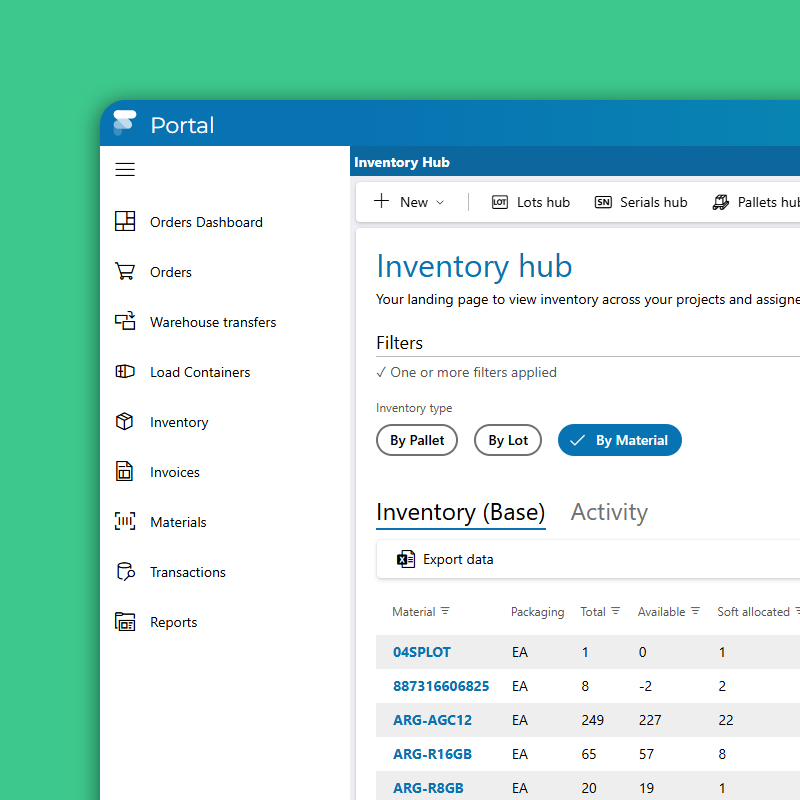Image resolution: width=800 pixels, height=800 pixels.
Task: Open Warehouse transfers icon in sidebar
Action: click(x=125, y=322)
